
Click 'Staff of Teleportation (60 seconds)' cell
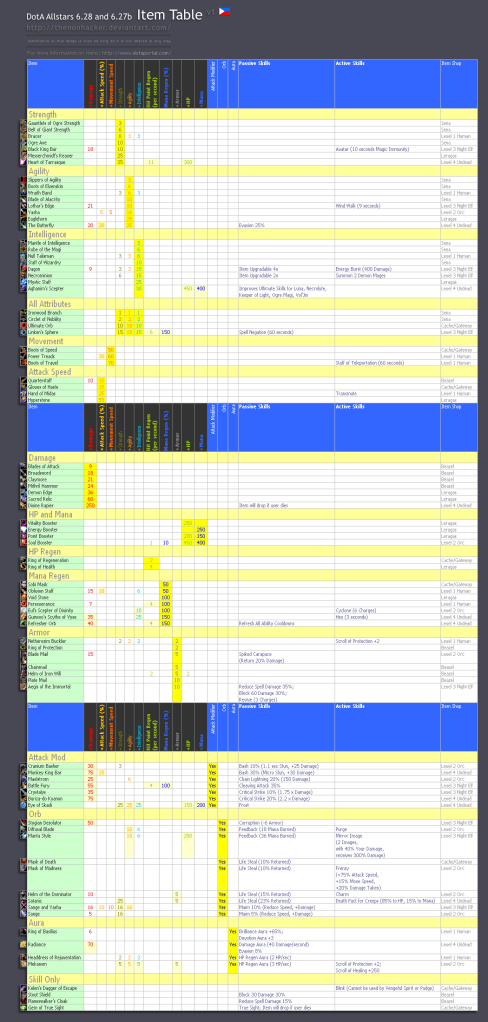(x=371, y=363)
